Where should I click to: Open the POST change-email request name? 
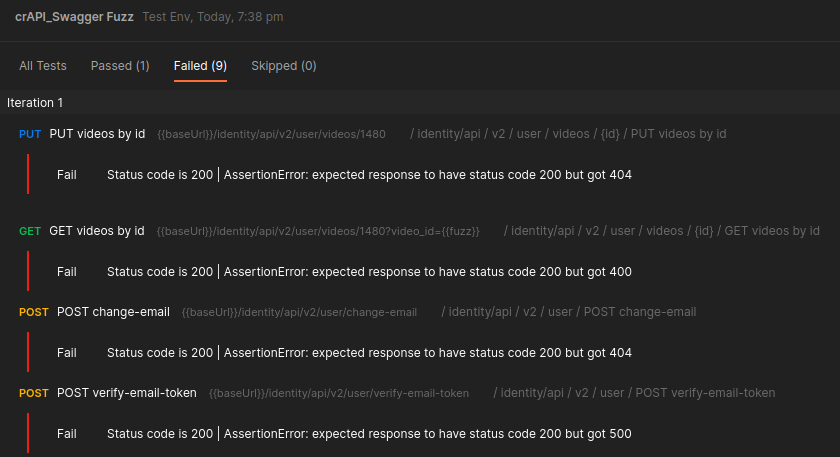(113, 312)
